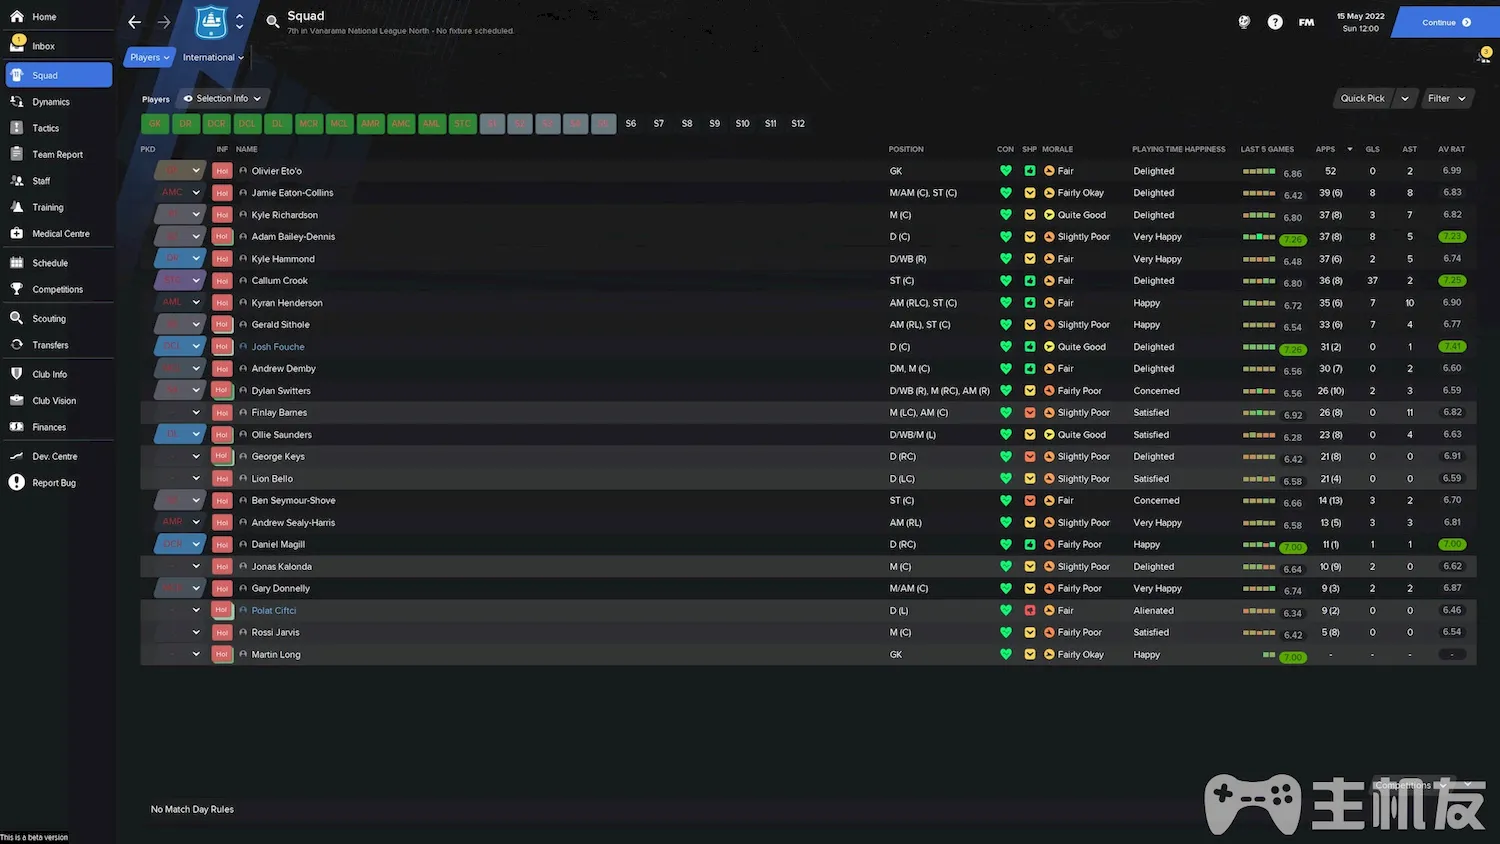Image resolution: width=1500 pixels, height=844 pixels.
Task: Open position dropdown for George Keys
Action: coord(196,457)
